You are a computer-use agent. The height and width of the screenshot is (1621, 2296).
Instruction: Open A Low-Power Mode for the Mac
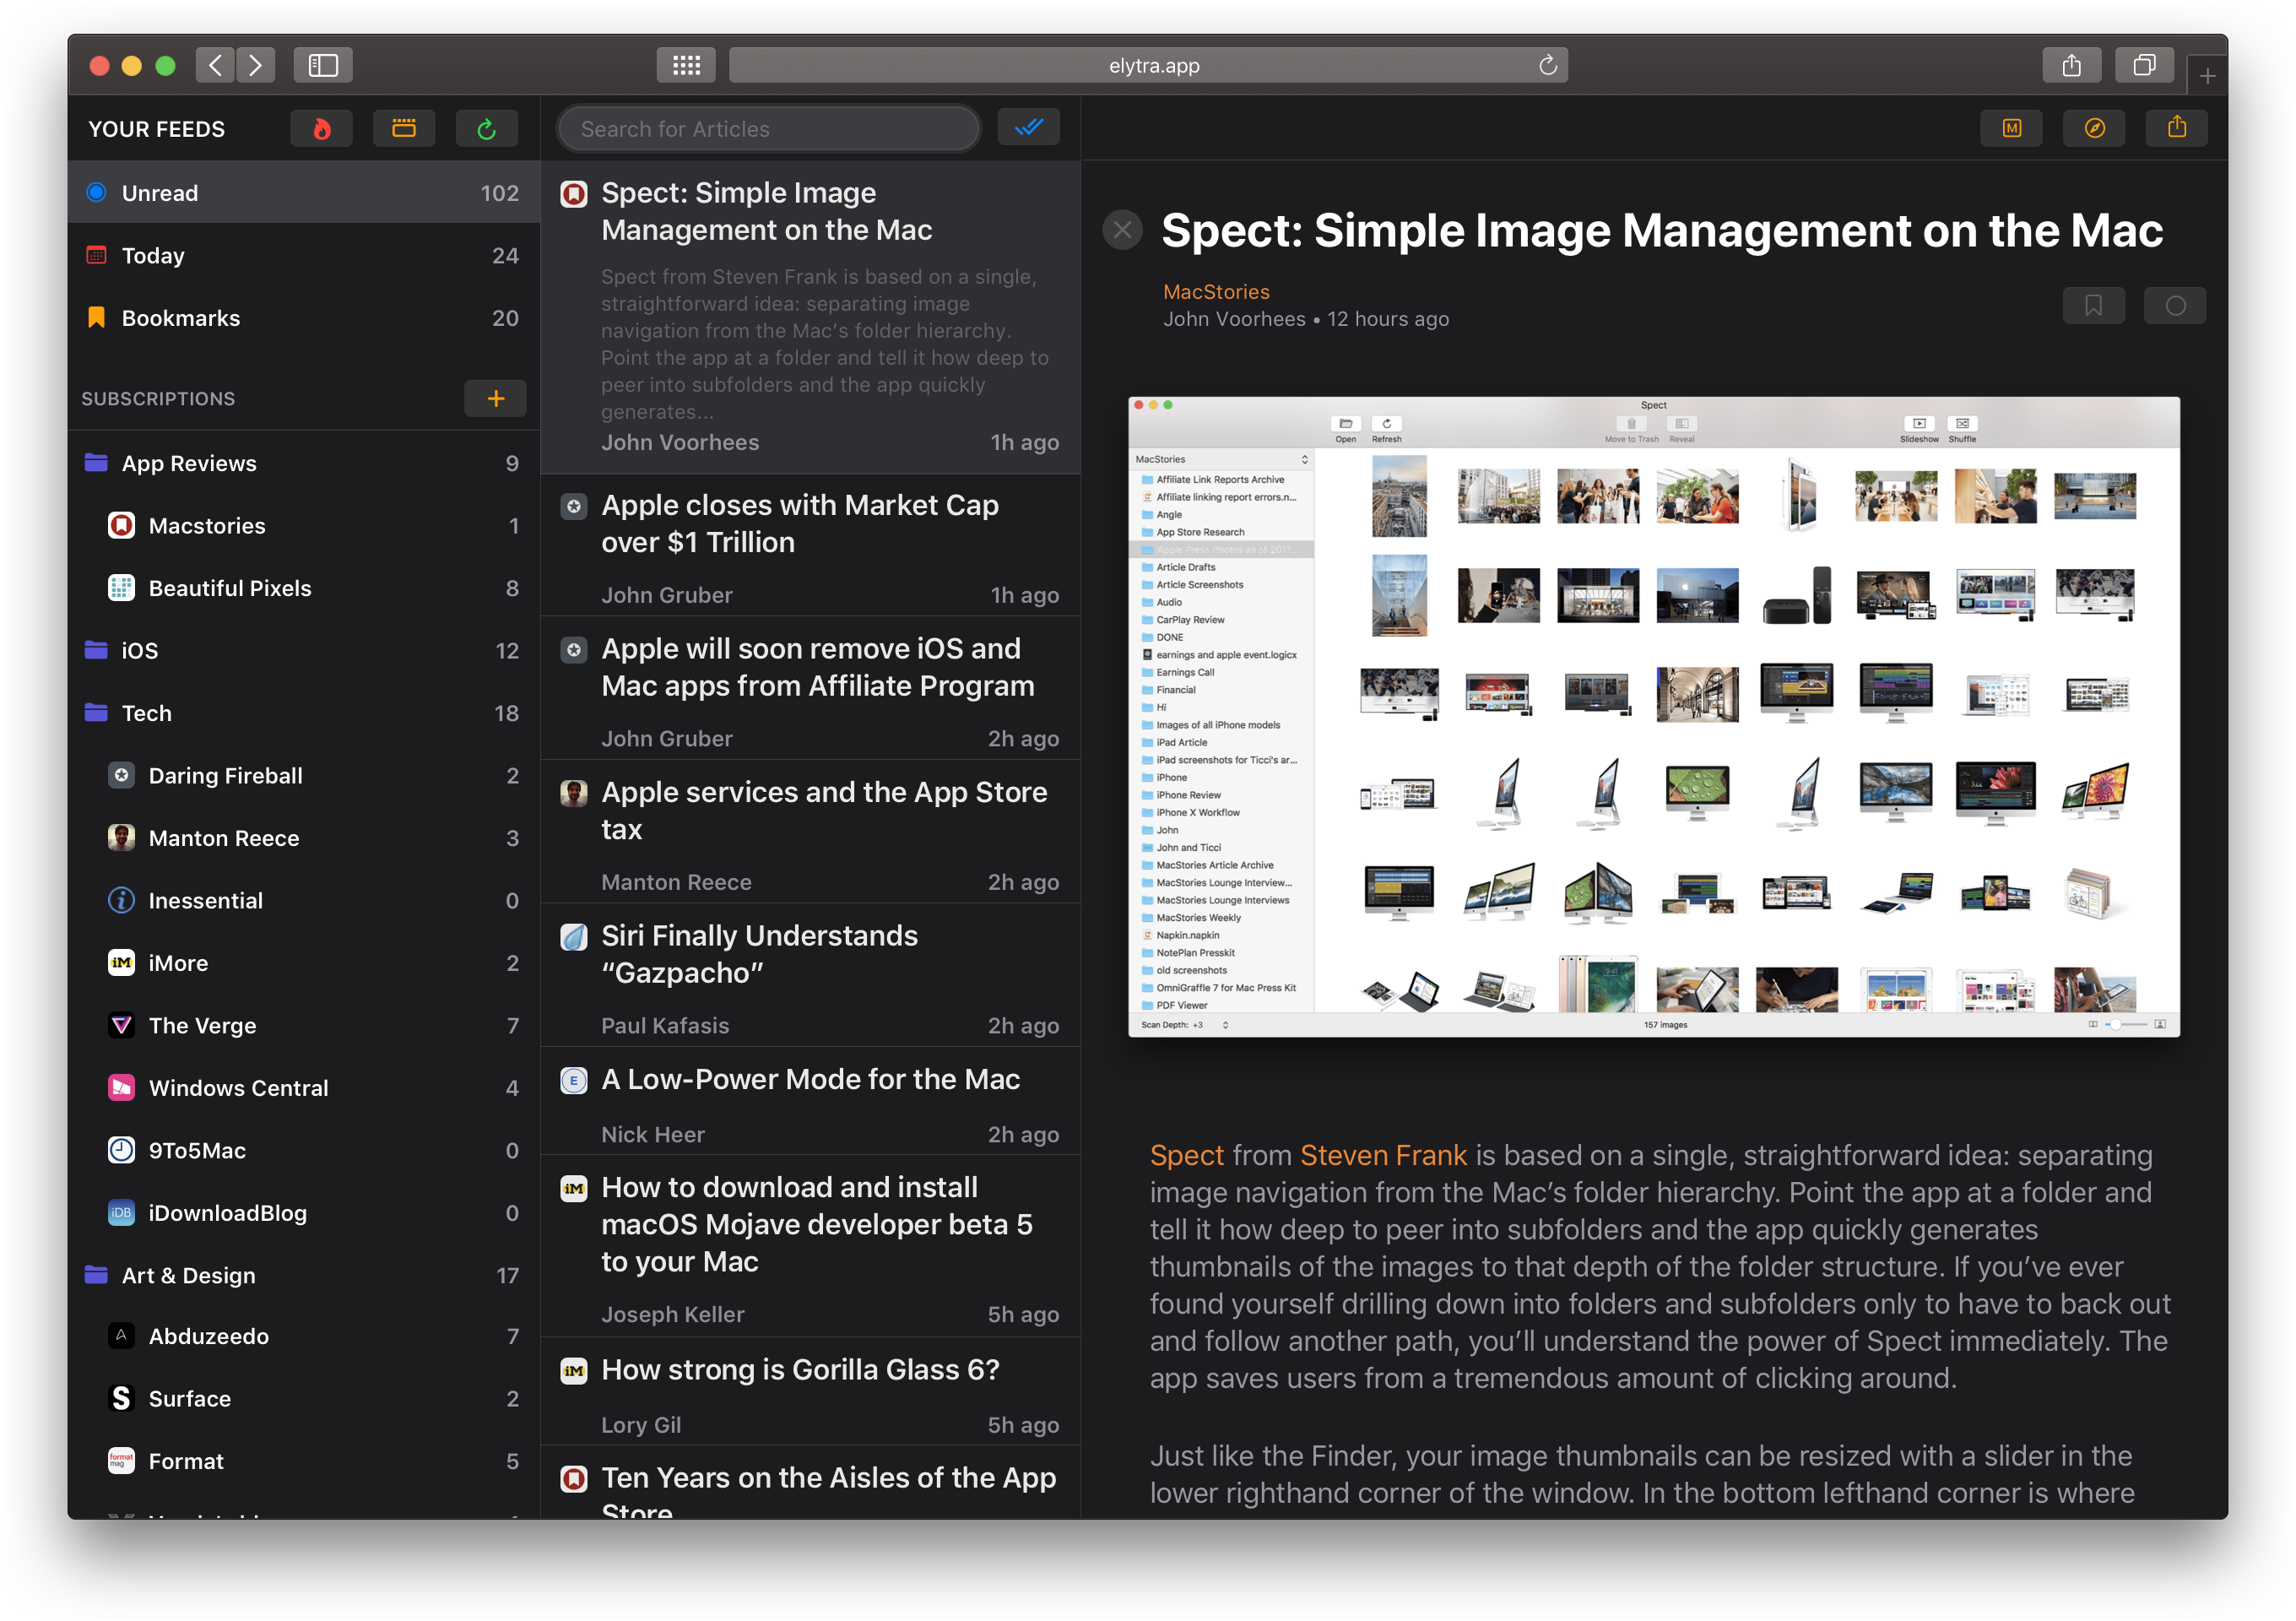point(811,1101)
